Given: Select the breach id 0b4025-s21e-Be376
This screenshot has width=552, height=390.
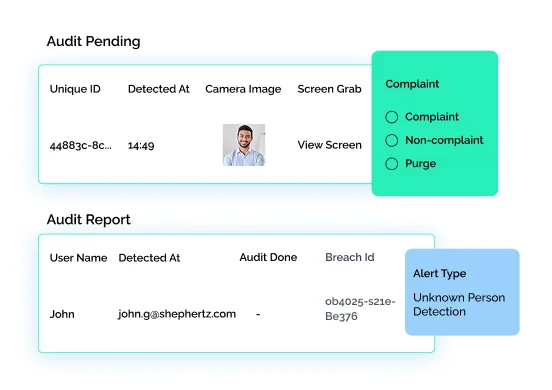Looking at the screenshot, I should 360,309.
